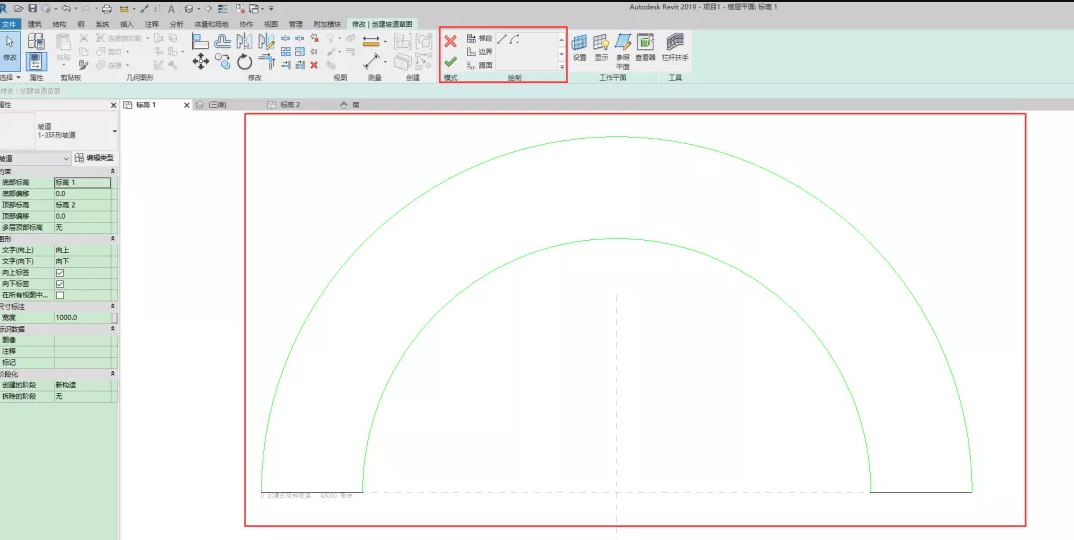Viewport: 1074px width, 540px height.
Task: Switch to the 结构 ribbon tab
Action: coord(60,24)
